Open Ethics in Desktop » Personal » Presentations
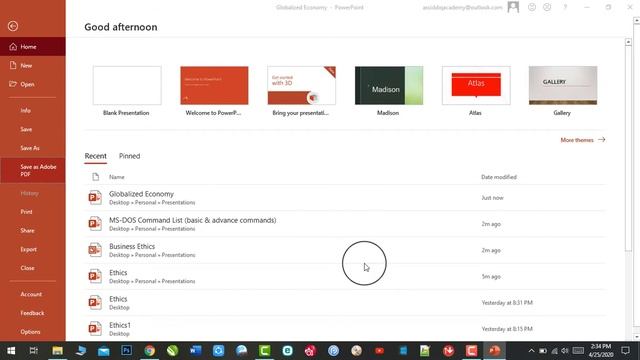The height and width of the screenshot is (360, 640). (345, 276)
